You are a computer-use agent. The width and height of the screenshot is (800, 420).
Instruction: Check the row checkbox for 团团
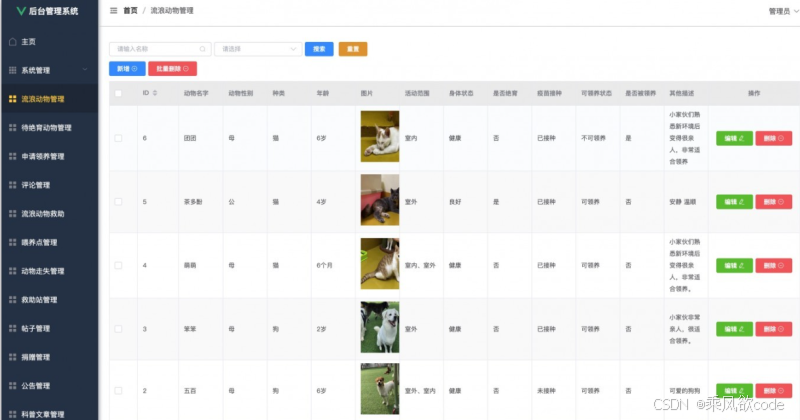[x=118, y=138]
